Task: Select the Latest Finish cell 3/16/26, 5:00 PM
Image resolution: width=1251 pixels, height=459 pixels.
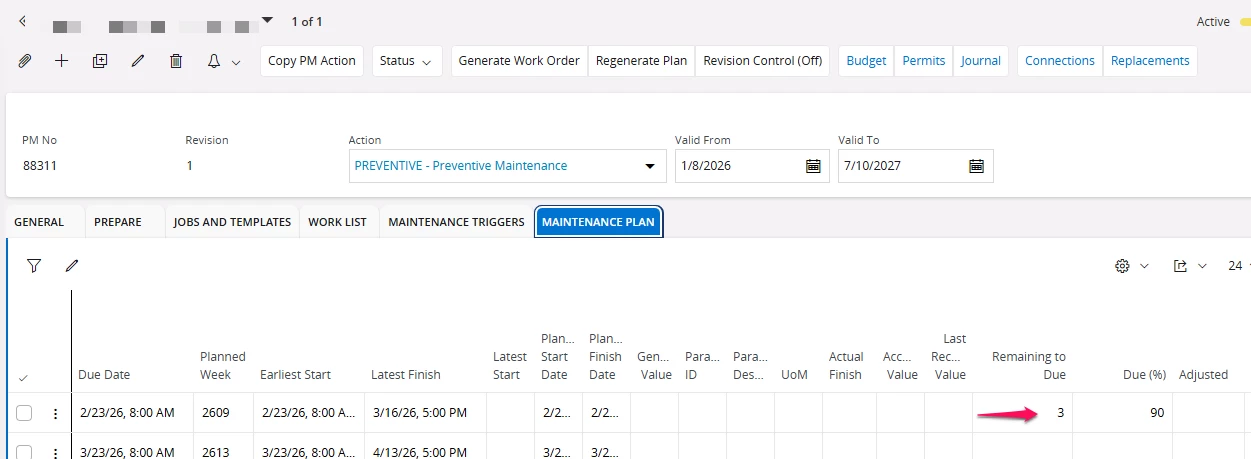Action: tap(425, 413)
